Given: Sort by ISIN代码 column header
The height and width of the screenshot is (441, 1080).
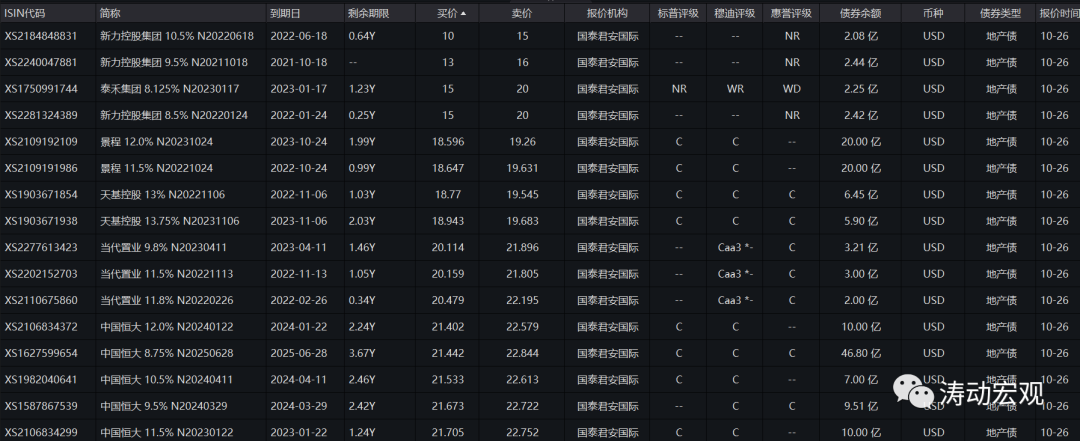Looking at the screenshot, I should (29, 14).
